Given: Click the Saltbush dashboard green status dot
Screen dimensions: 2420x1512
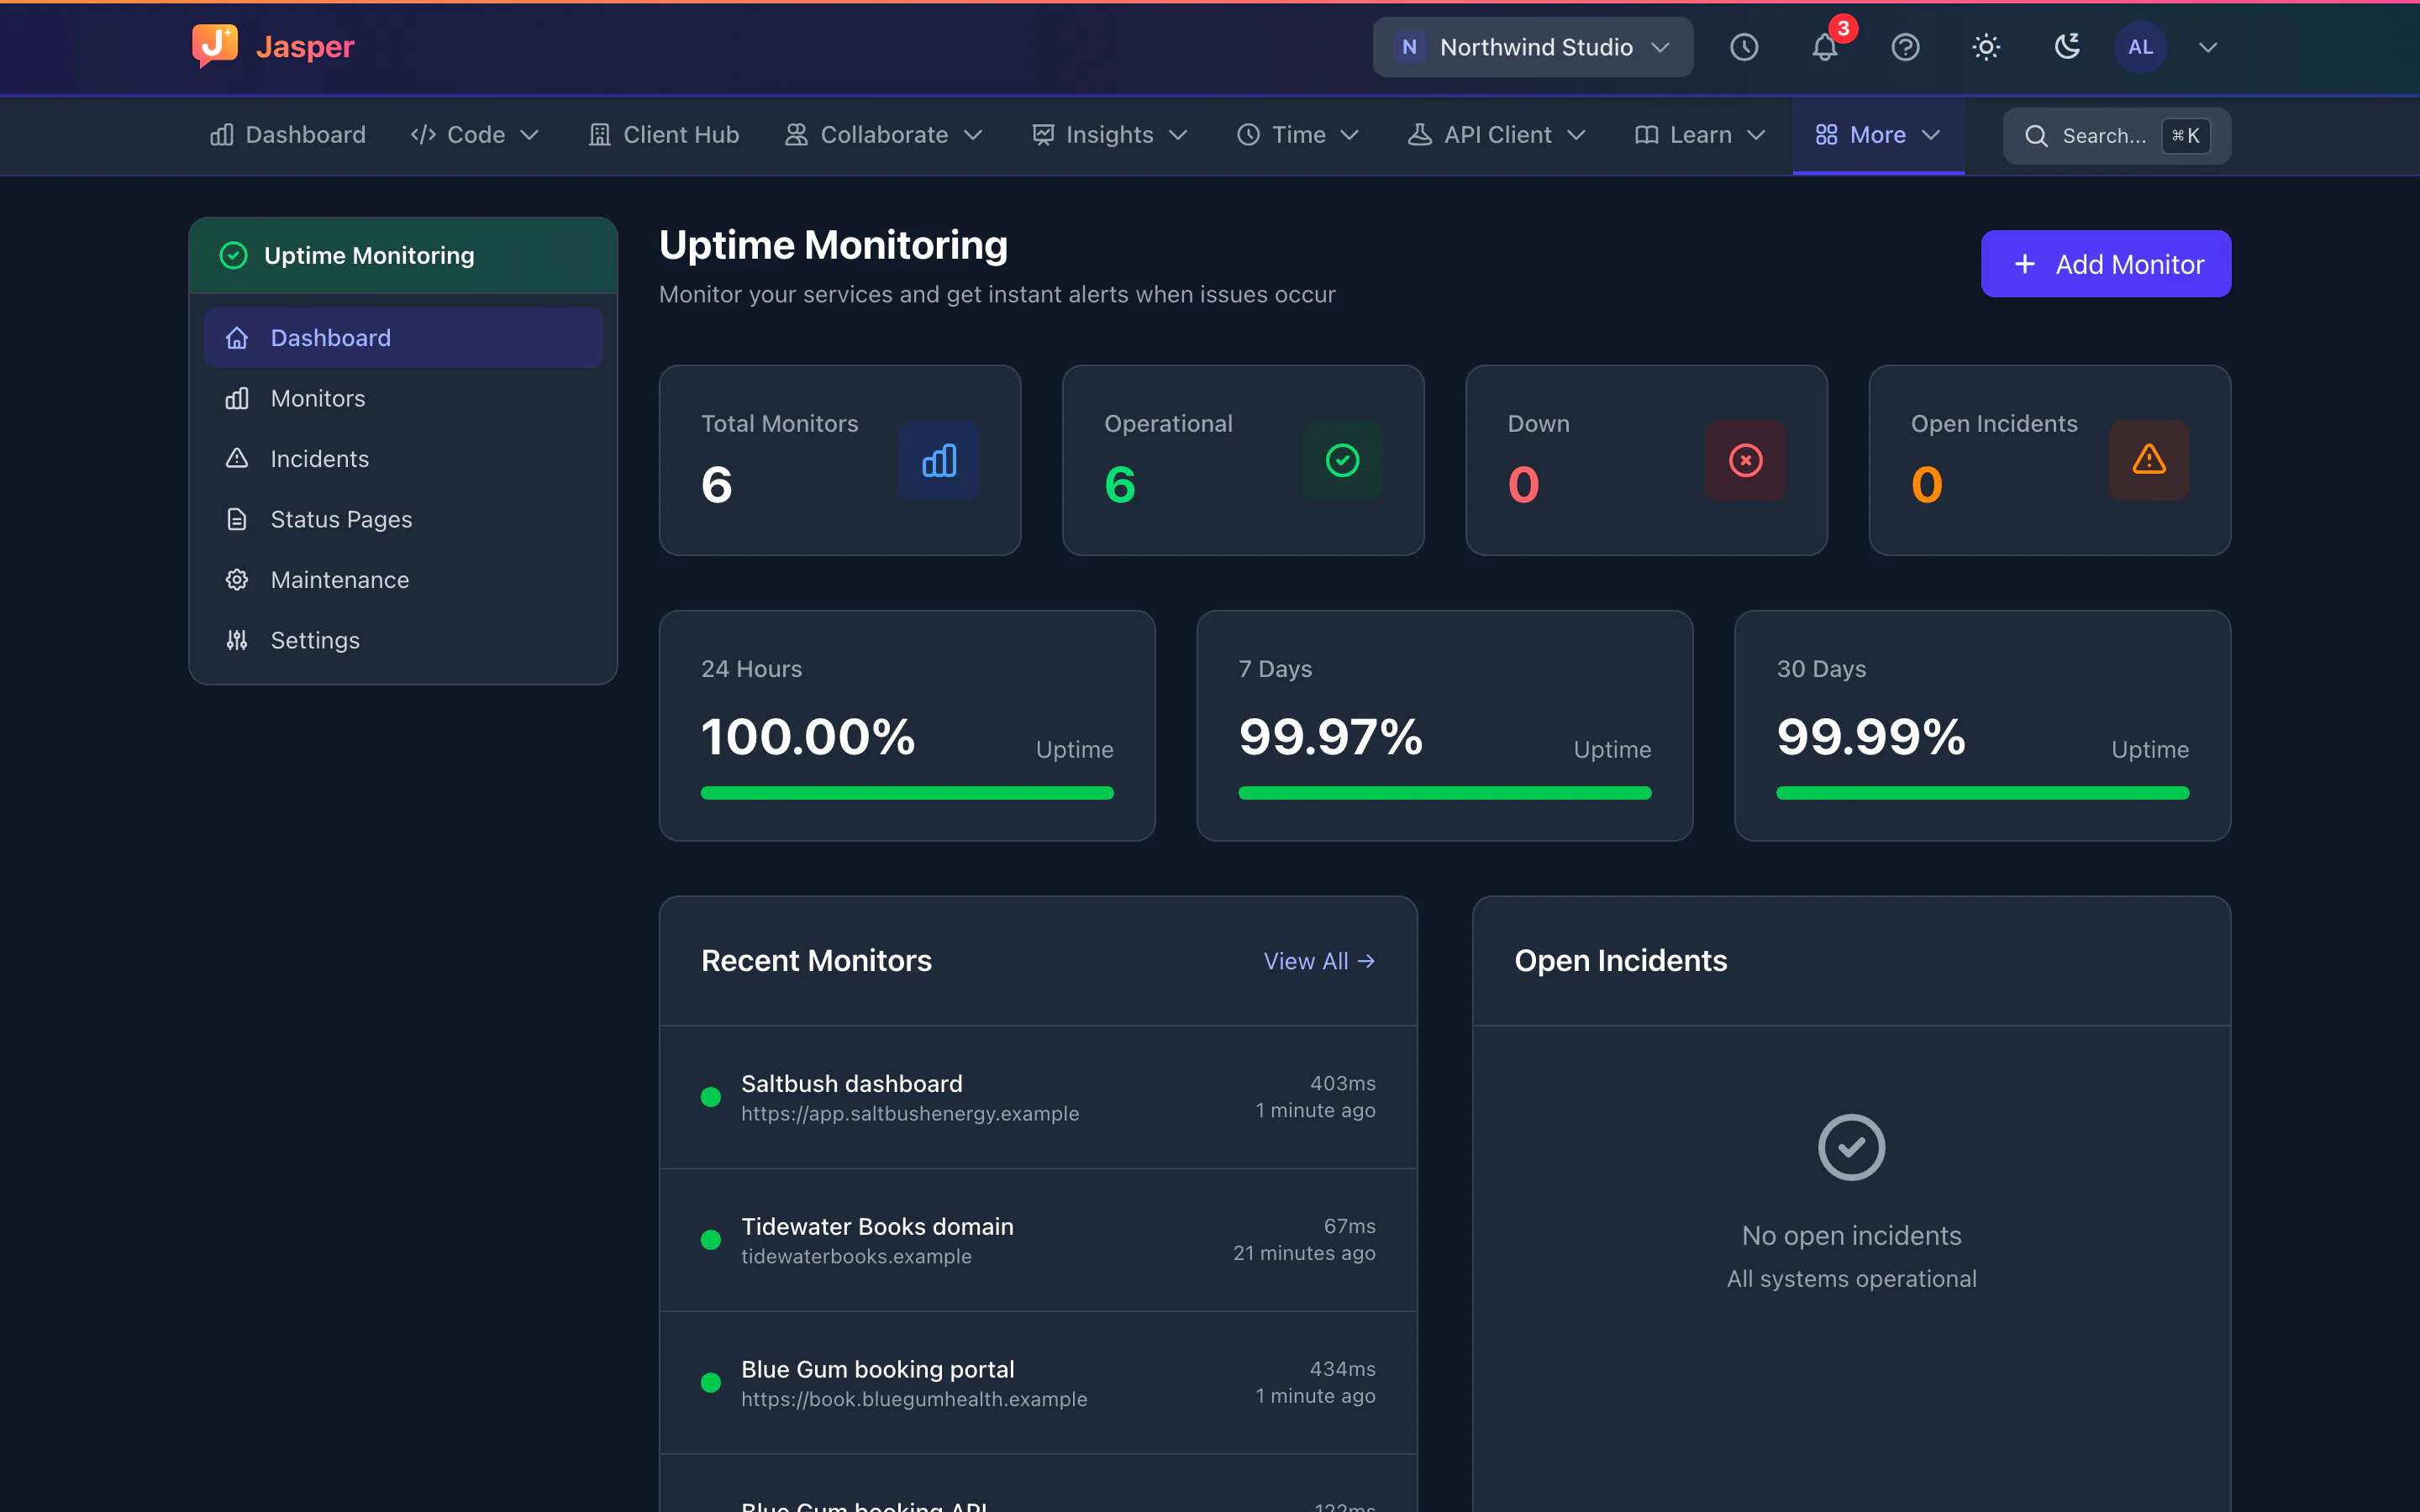Looking at the screenshot, I should pyautogui.click(x=711, y=1097).
